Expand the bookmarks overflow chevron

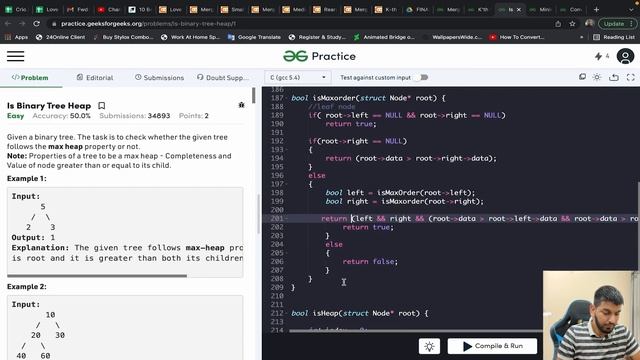tap(581, 37)
